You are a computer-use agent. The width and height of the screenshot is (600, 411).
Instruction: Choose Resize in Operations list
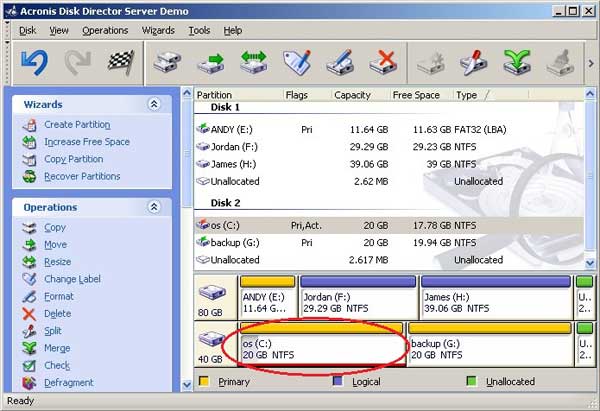[x=57, y=262]
